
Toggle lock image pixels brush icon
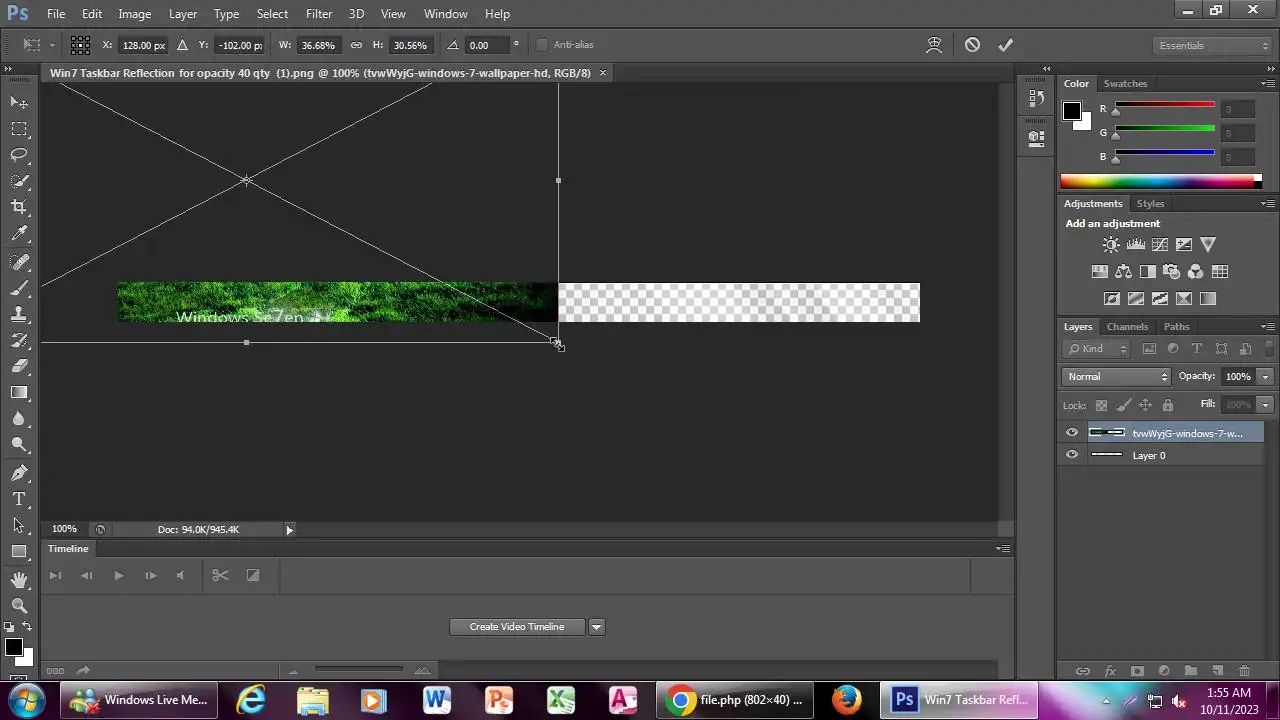(x=1124, y=405)
